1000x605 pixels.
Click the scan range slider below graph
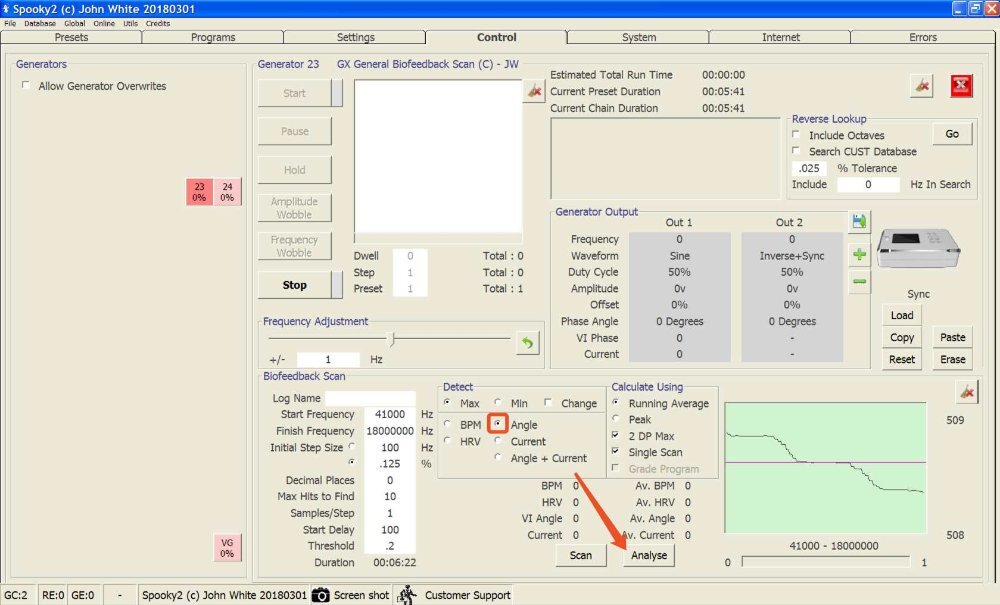826,562
